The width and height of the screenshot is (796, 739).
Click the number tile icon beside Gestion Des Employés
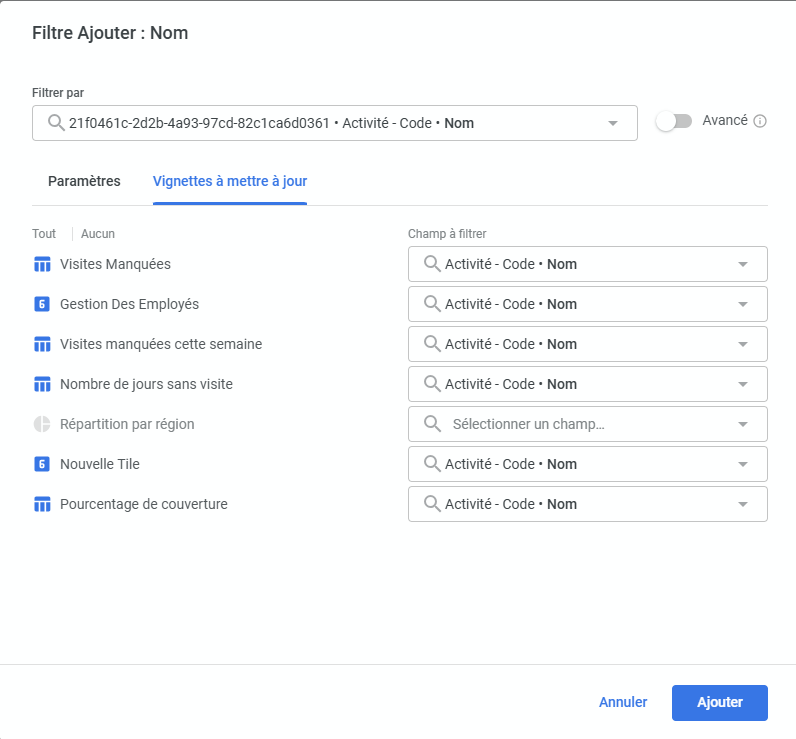(x=42, y=305)
